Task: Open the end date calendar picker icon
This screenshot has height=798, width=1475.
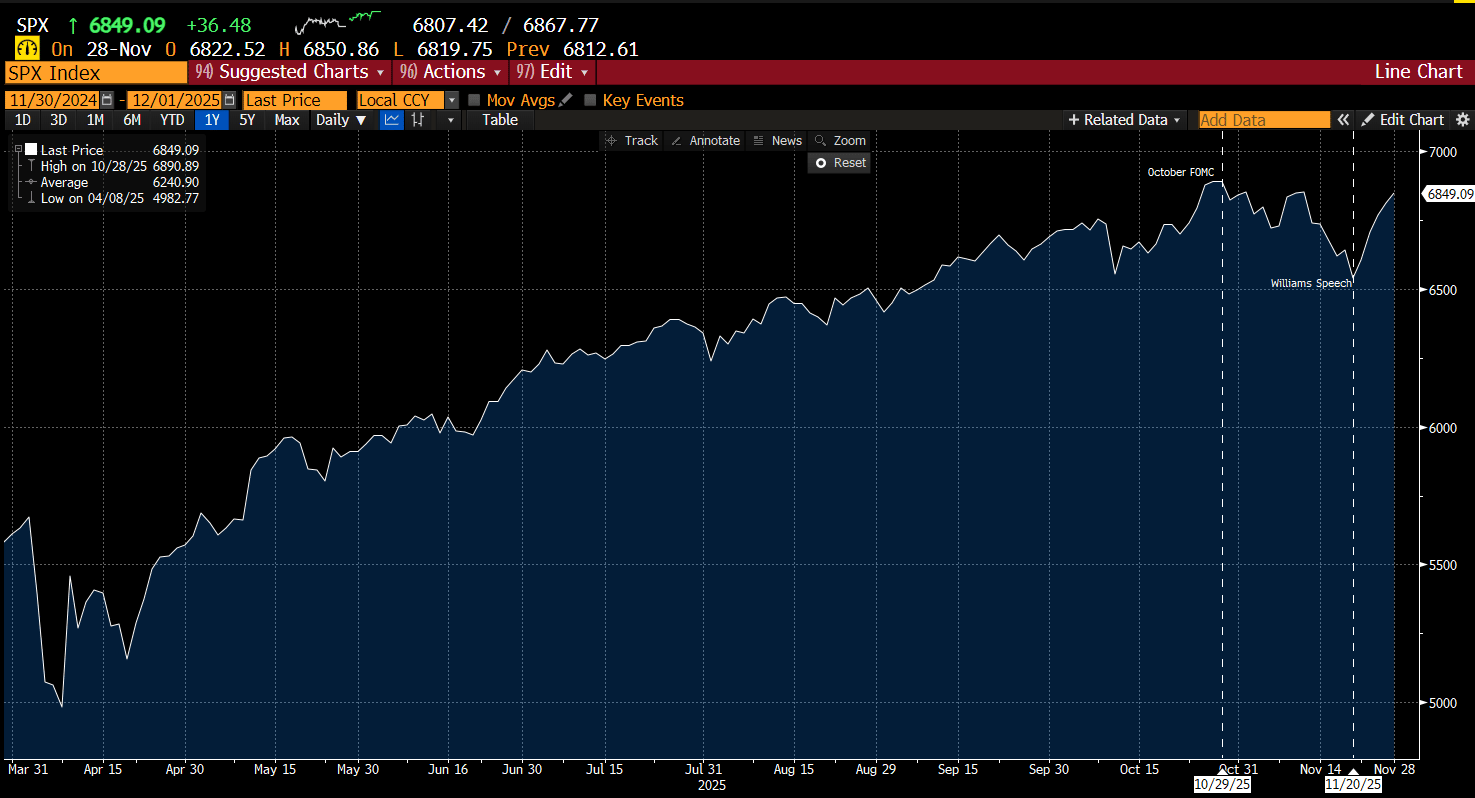Action: point(230,100)
